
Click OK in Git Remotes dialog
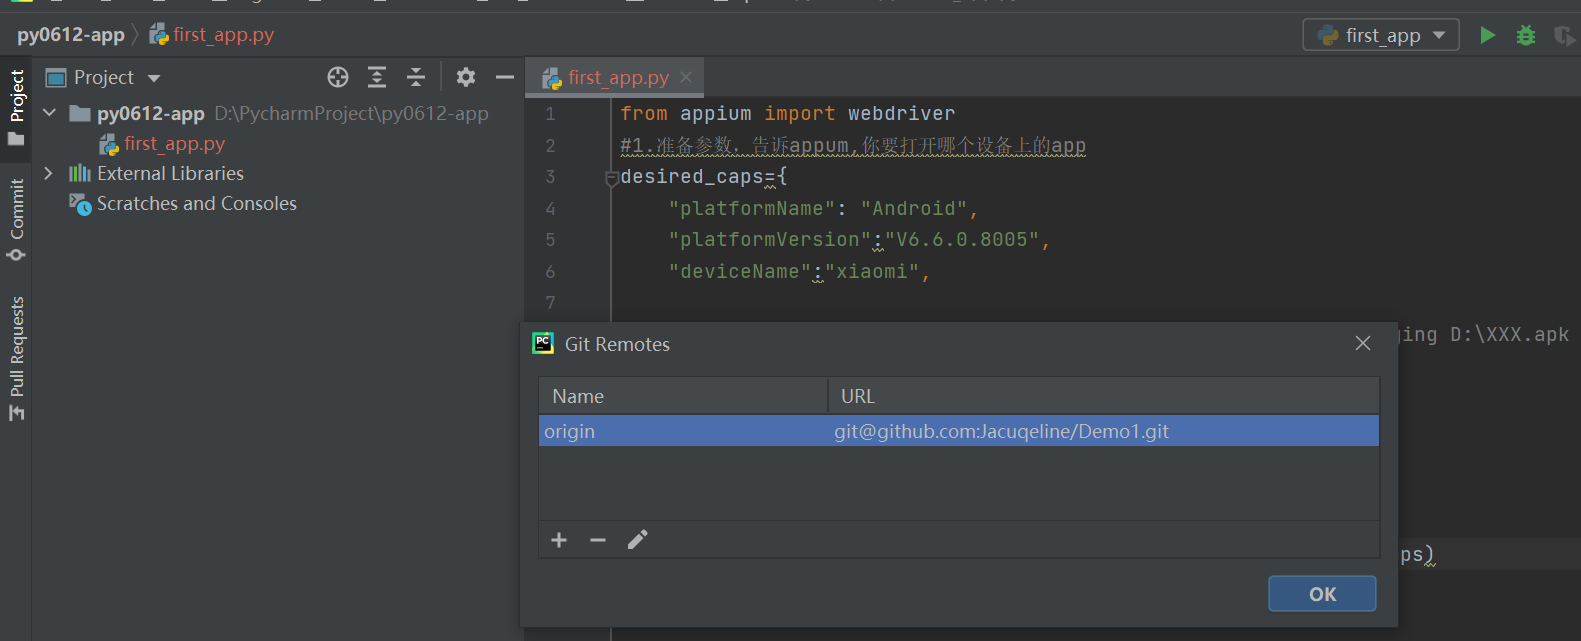(1322, 594)
